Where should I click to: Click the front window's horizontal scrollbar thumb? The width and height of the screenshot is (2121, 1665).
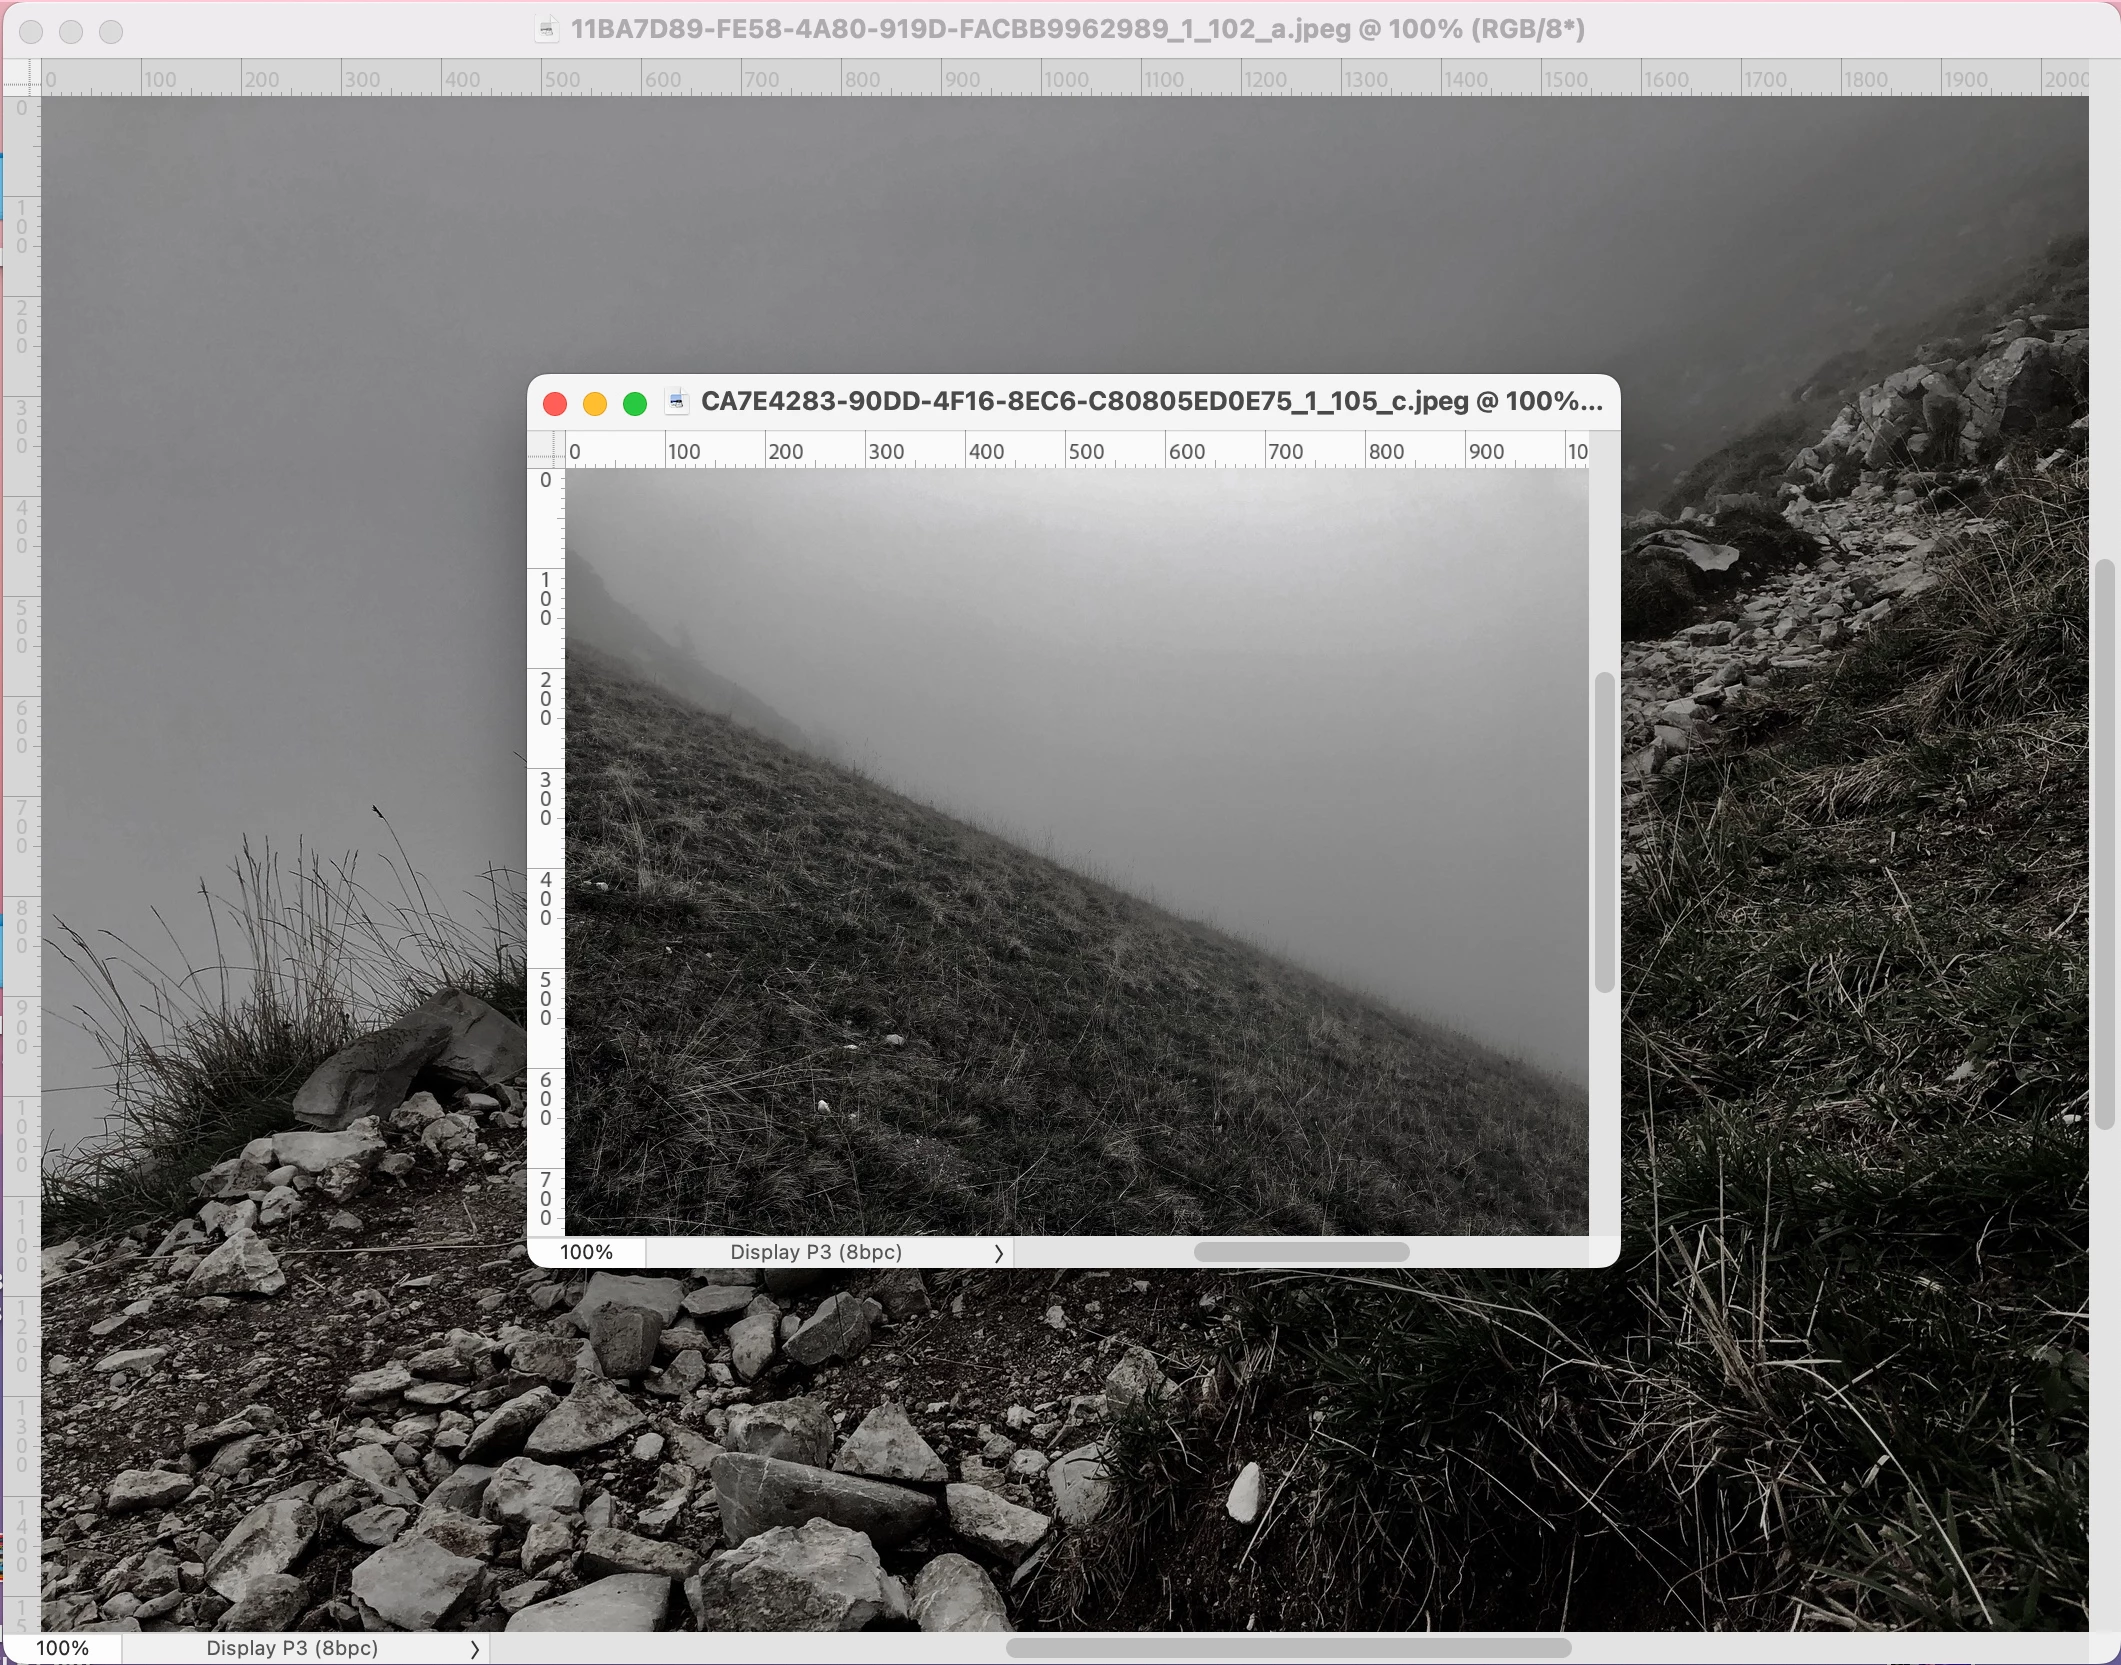pyautogui.click(x=1301, y=1252)
